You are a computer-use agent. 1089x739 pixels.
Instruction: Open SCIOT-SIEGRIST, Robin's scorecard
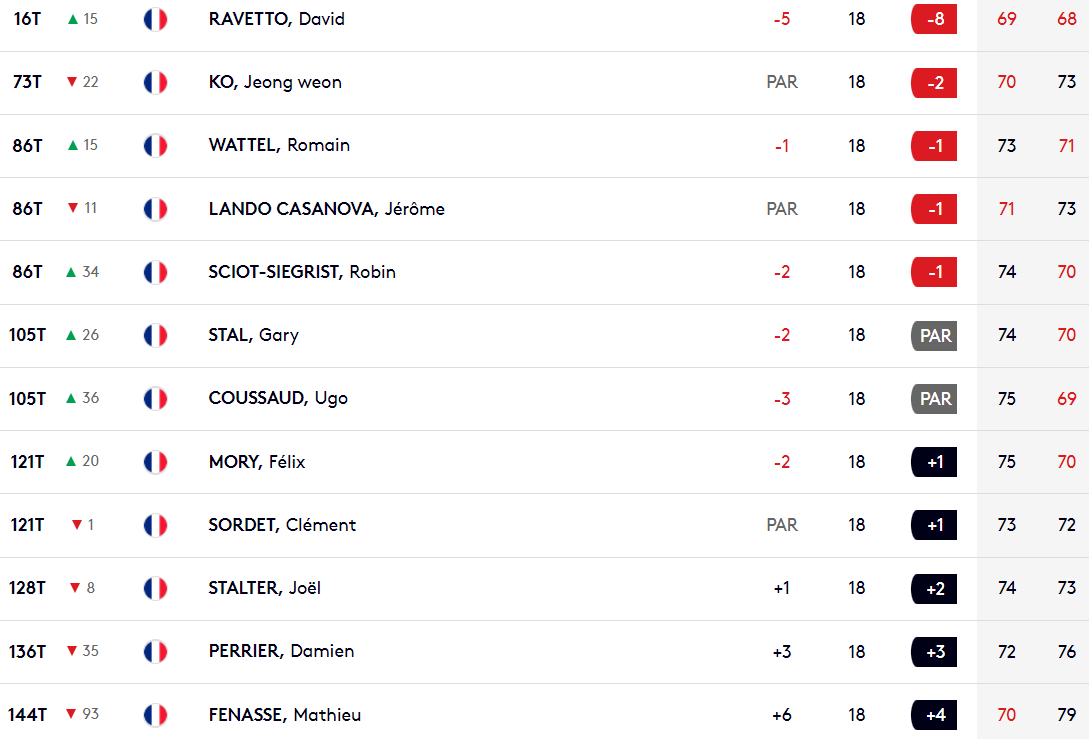coord(302,272)
